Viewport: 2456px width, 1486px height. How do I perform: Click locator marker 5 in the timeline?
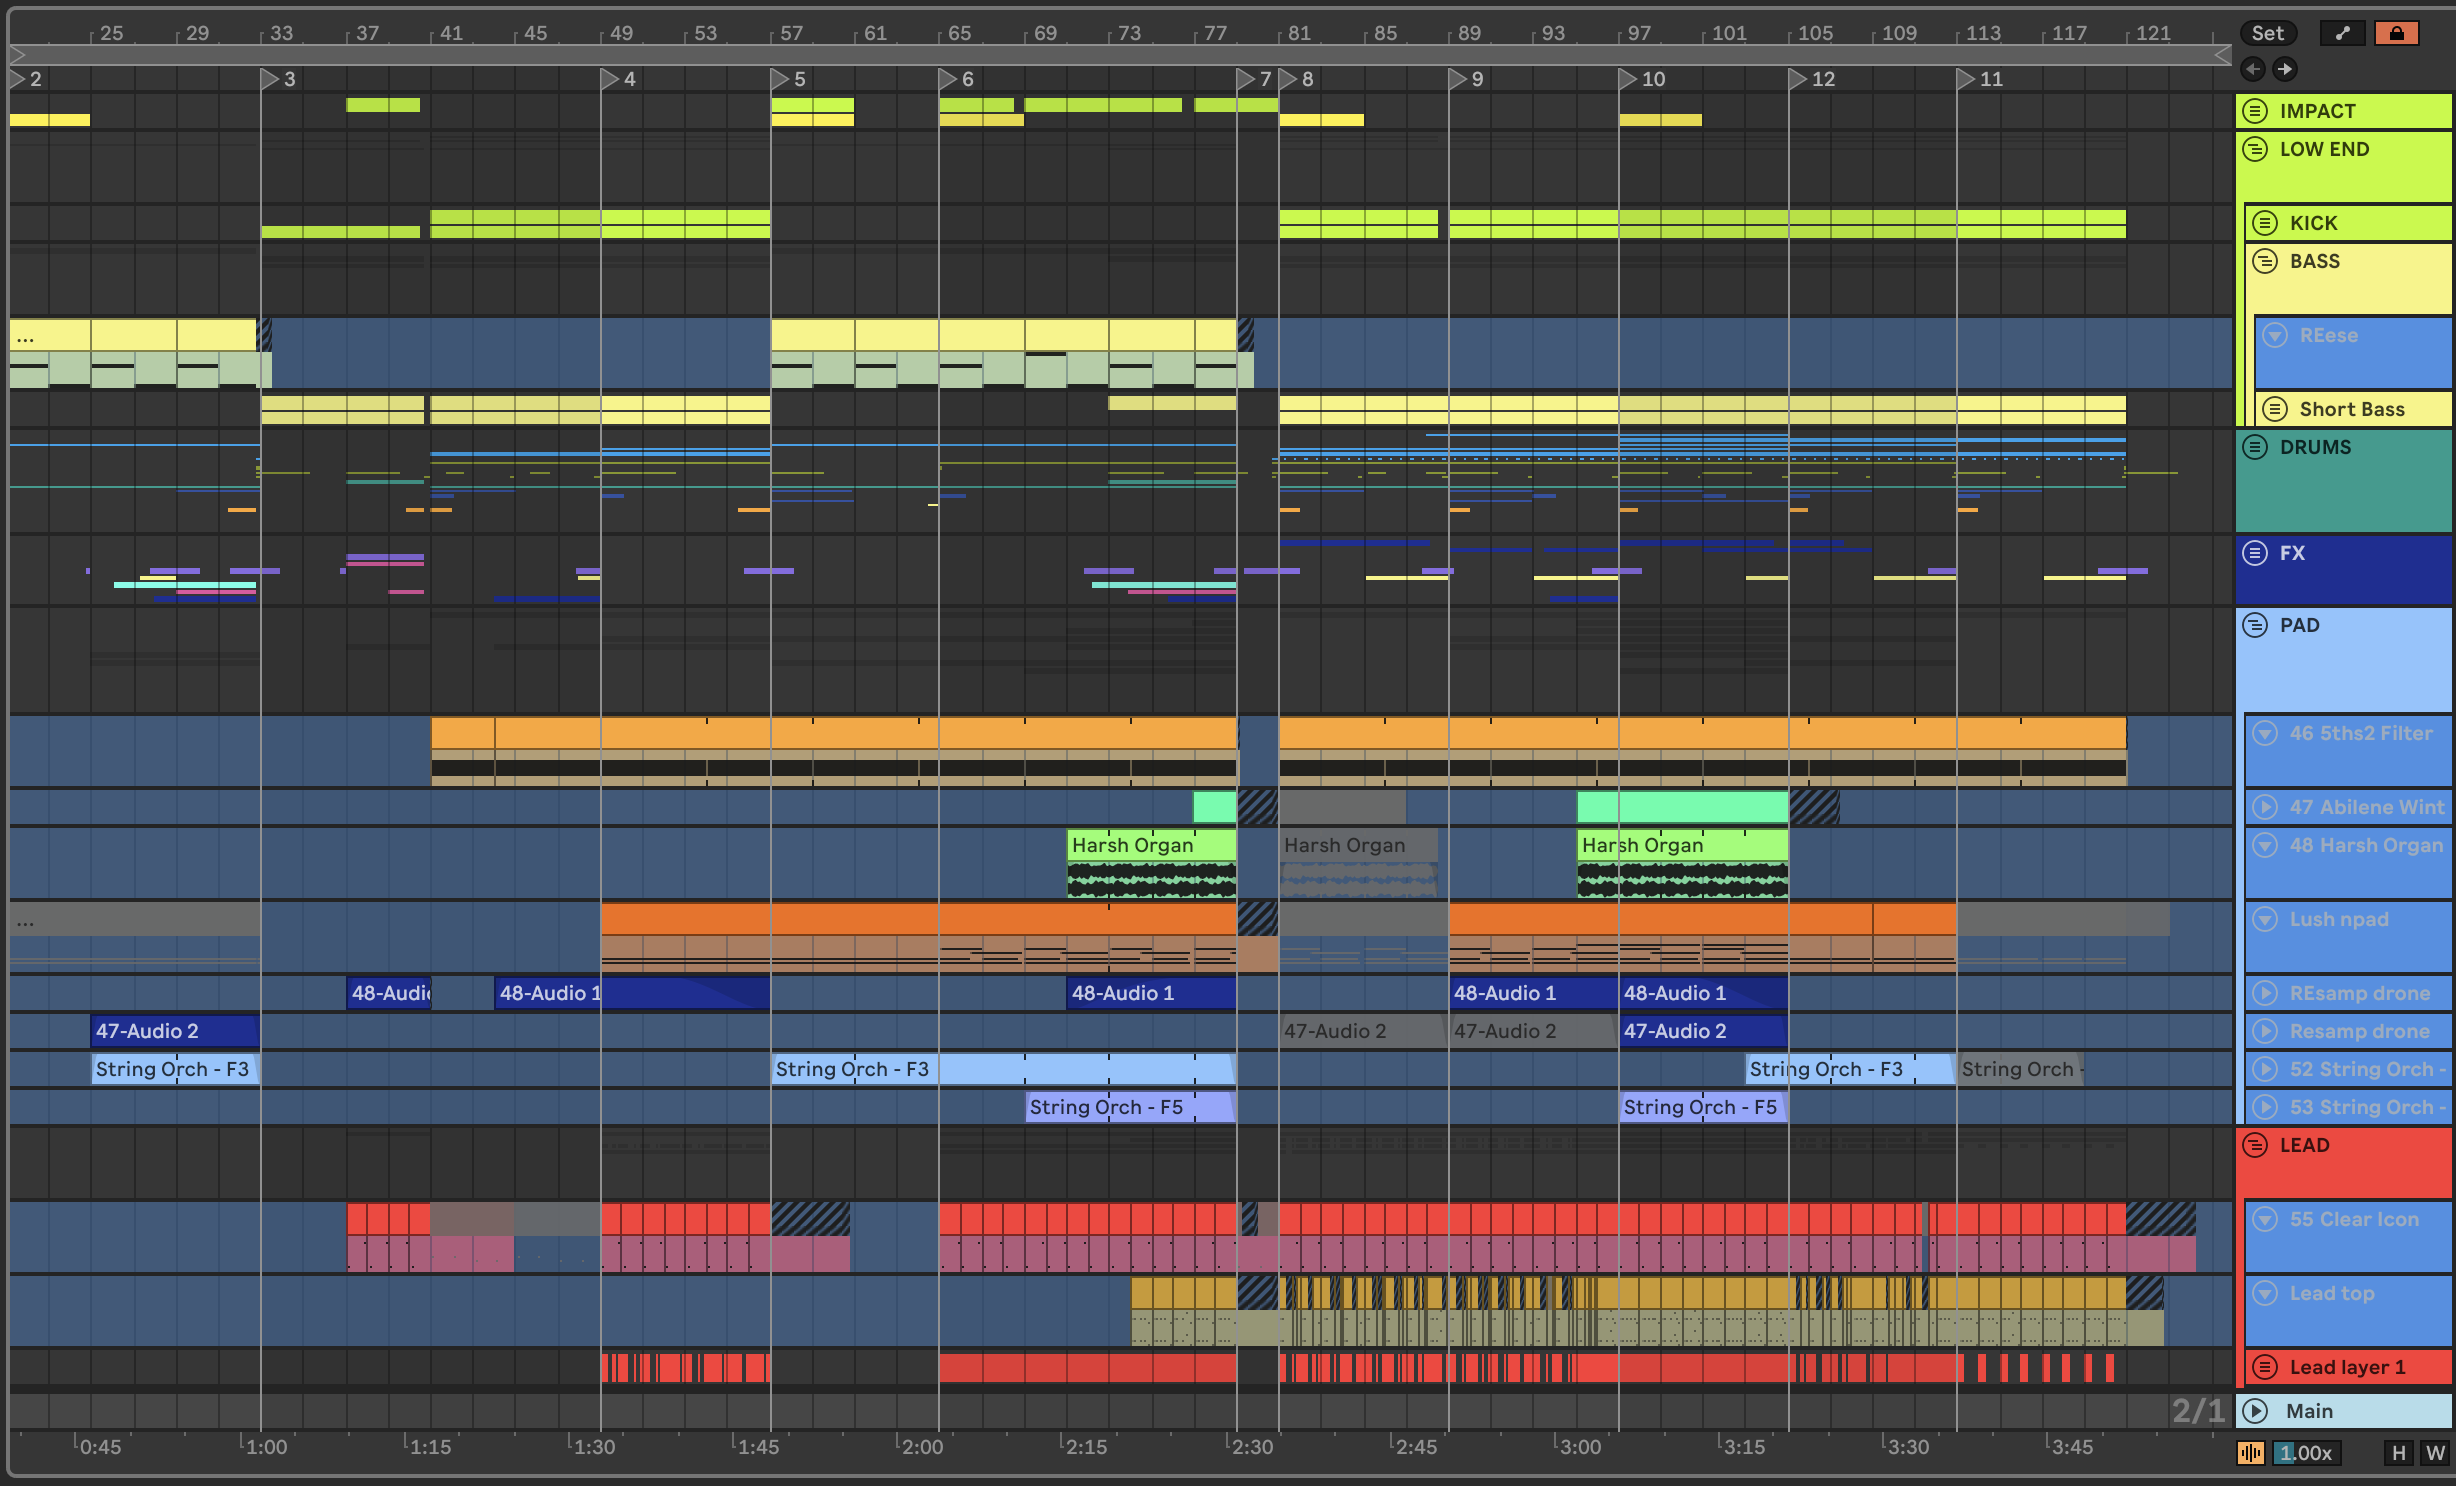pyautogui.click(x=780, y=78)
